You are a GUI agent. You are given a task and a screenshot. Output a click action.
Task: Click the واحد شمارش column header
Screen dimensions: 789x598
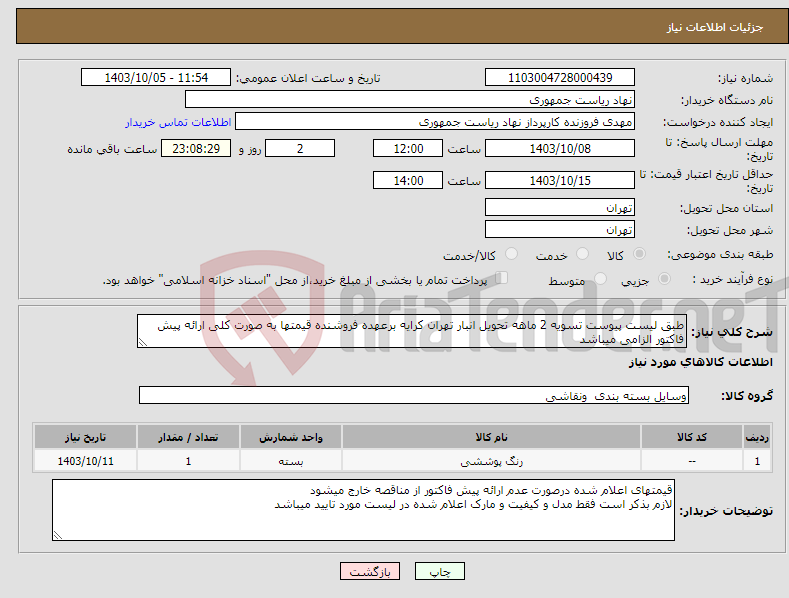(x=291, y=437)
